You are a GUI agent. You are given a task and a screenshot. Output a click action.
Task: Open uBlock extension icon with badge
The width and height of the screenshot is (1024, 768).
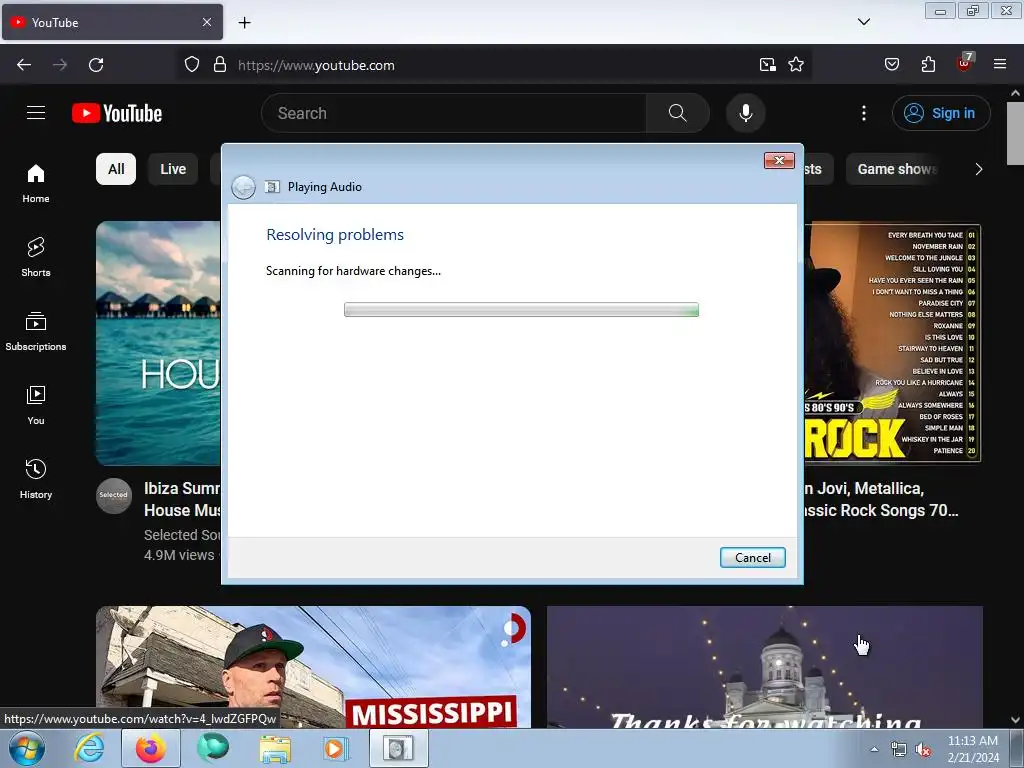(x=965, y=63)
